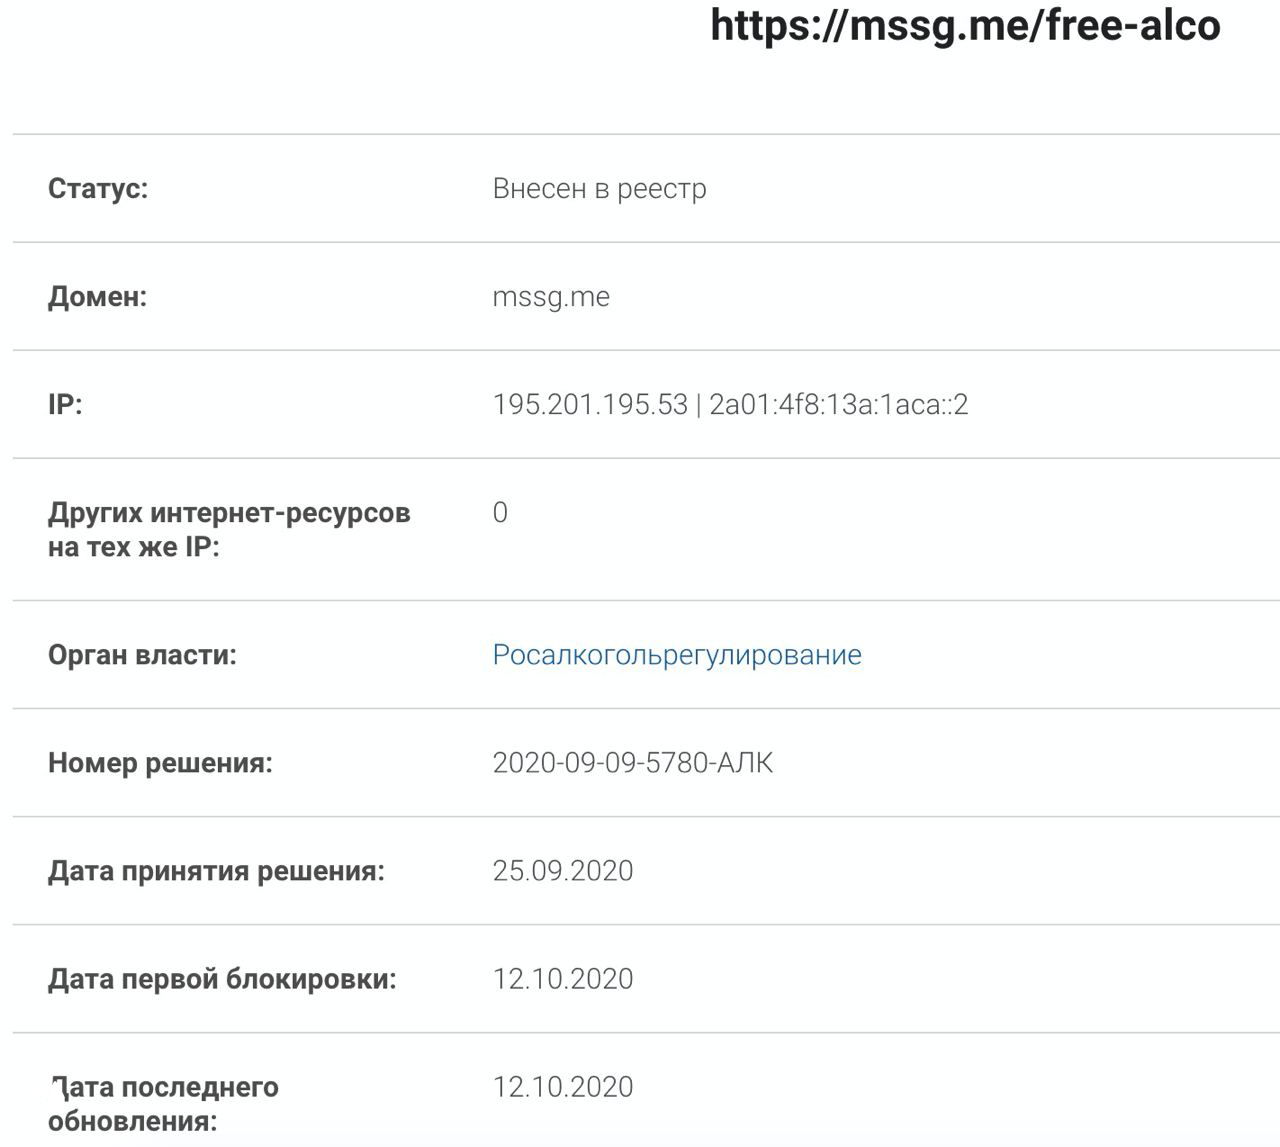Click the Домен label

click(97, 296)
